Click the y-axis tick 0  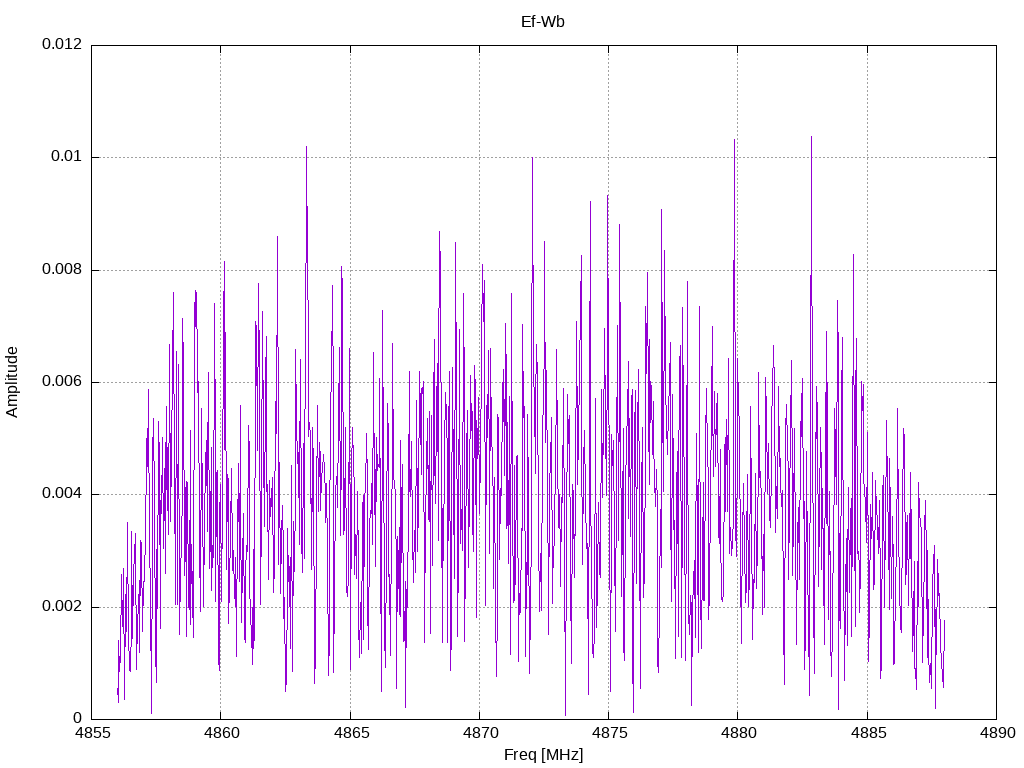click(78, 718)
